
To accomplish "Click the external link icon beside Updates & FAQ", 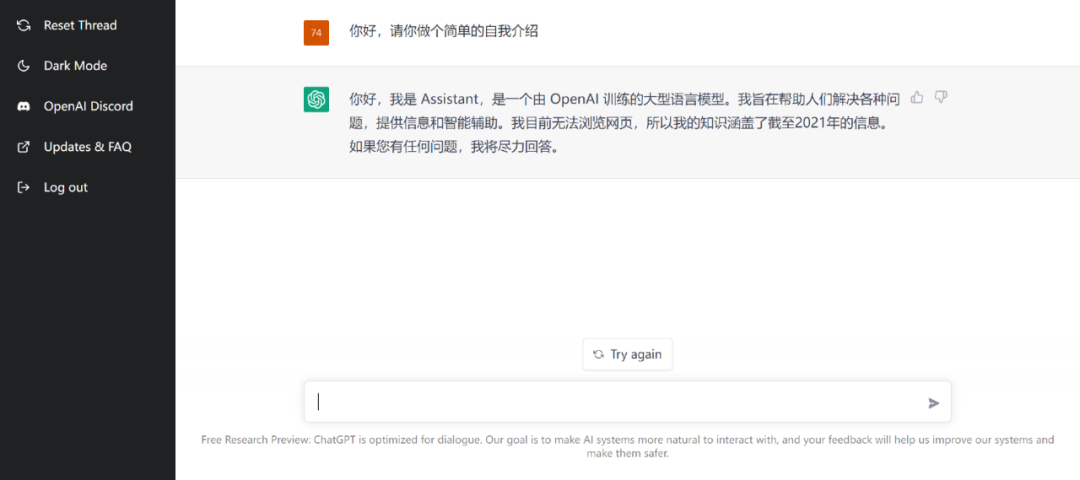I will 23,147.
